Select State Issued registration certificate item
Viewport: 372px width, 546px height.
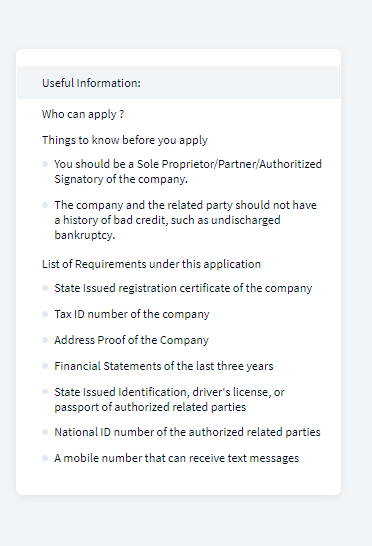183,288
